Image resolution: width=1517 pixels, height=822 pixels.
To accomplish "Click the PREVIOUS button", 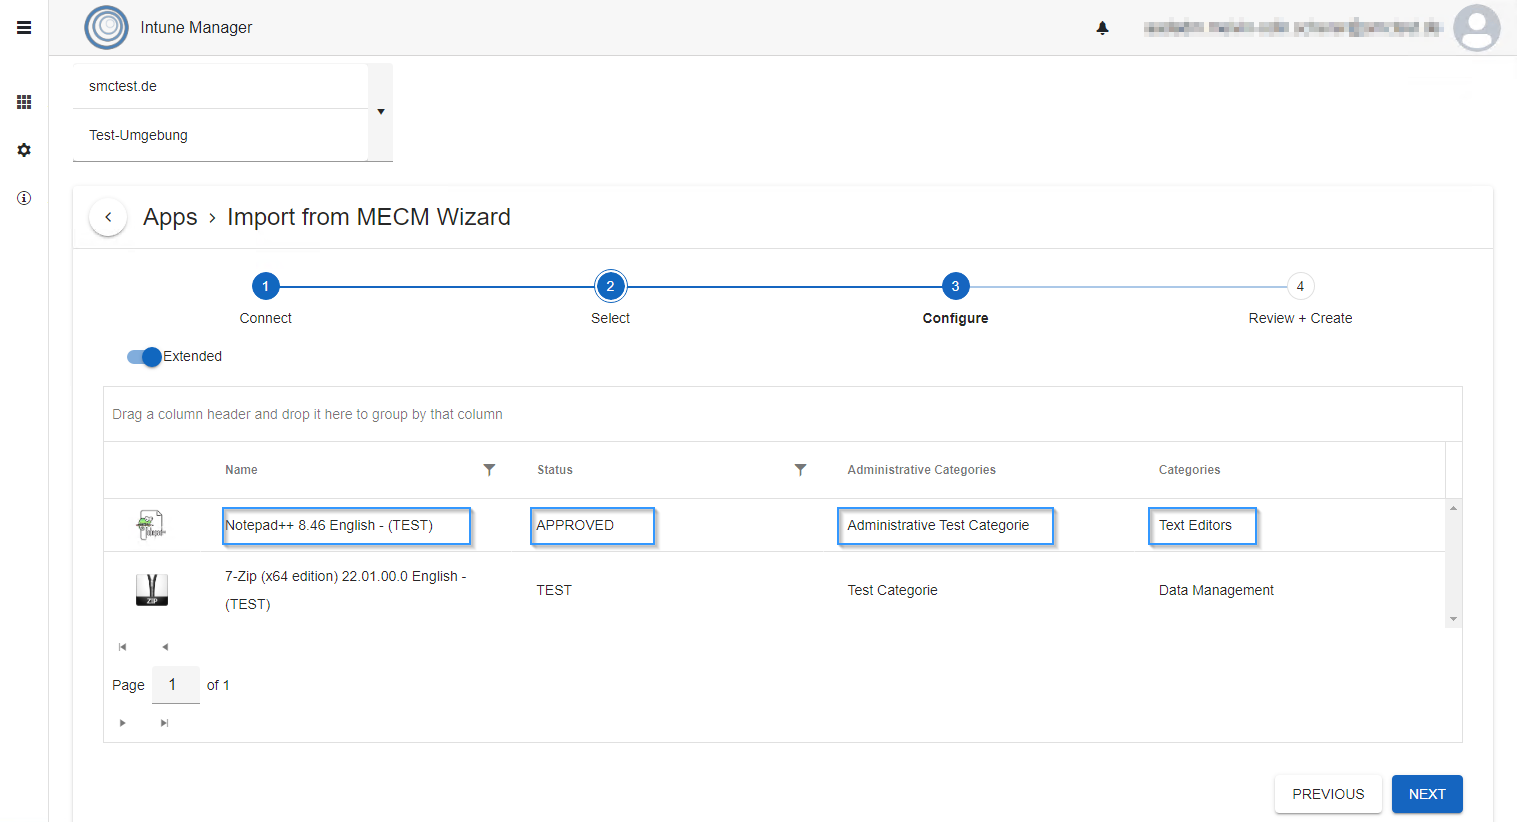I will tap(1328, 794).
